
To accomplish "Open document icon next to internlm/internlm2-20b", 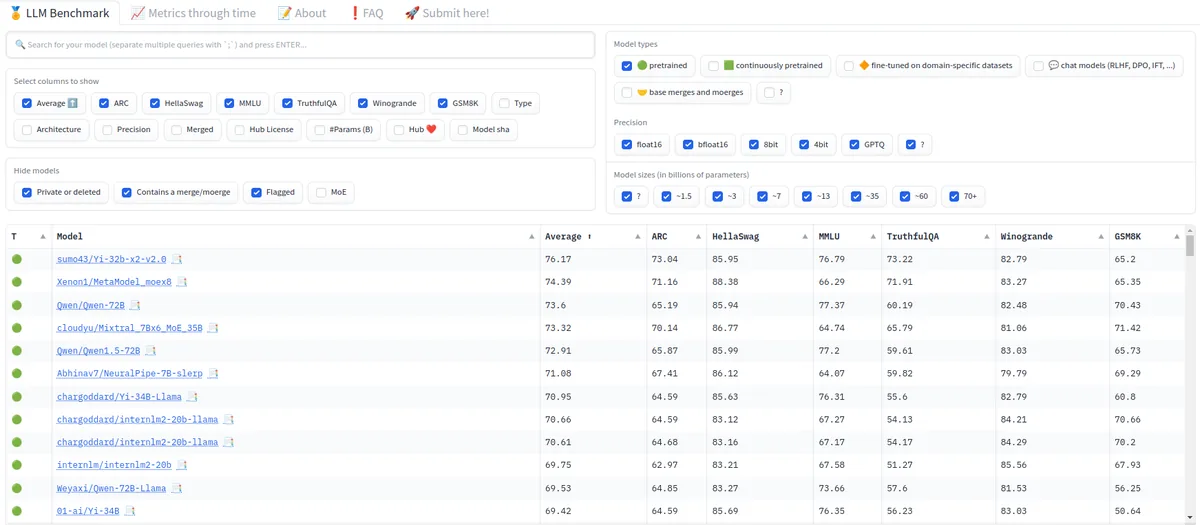I will (182, 465).
